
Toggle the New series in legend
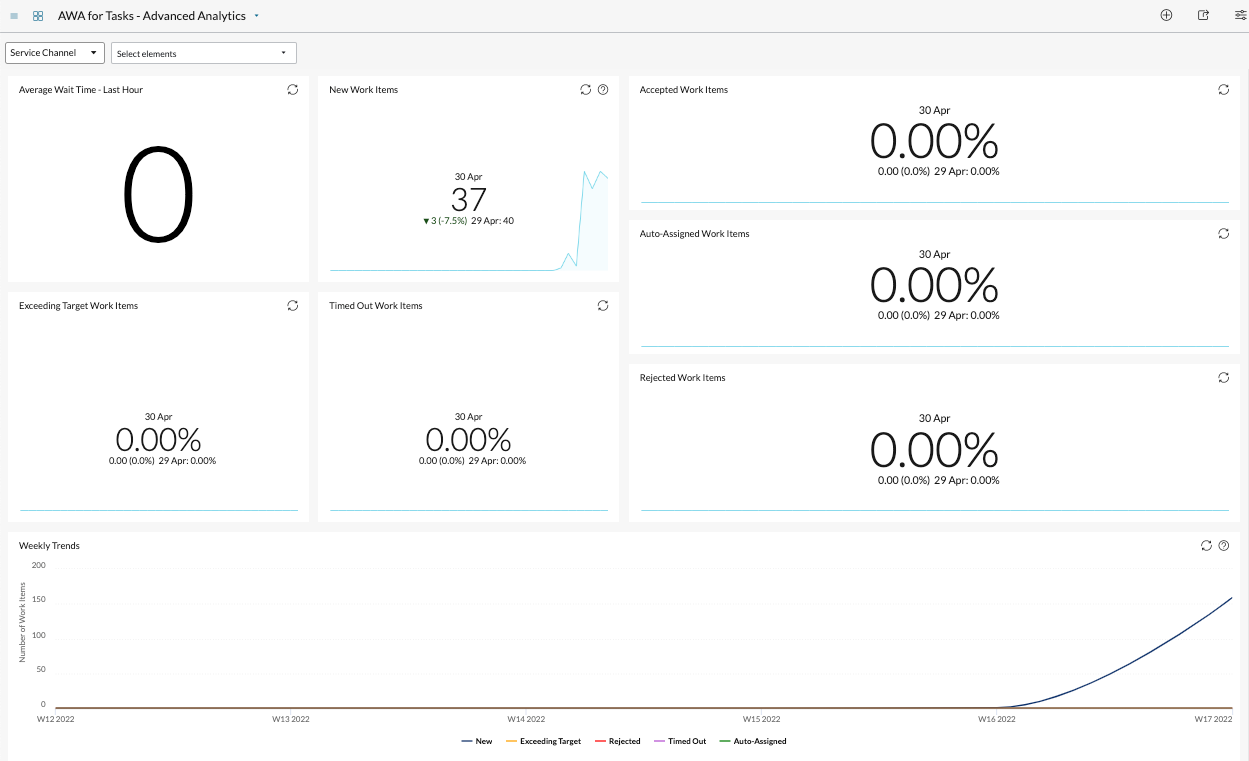point(477,741)
